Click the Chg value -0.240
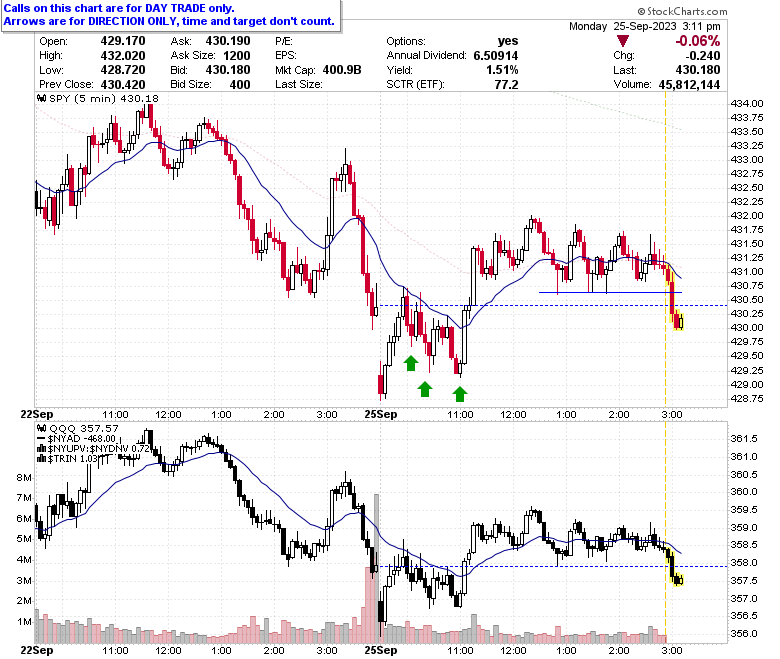This screenshot has width=780, height=659. (702, 55)
